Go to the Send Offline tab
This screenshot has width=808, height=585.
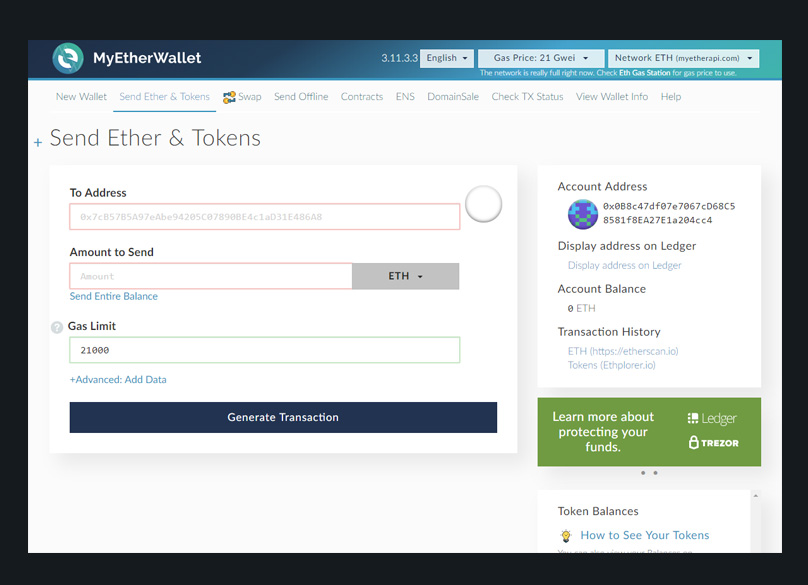(301, 97)
